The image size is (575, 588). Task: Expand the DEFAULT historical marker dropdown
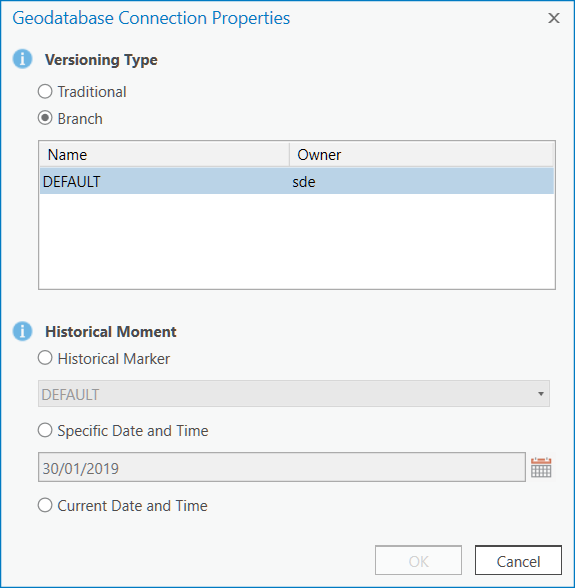click(x=294, y=394)
